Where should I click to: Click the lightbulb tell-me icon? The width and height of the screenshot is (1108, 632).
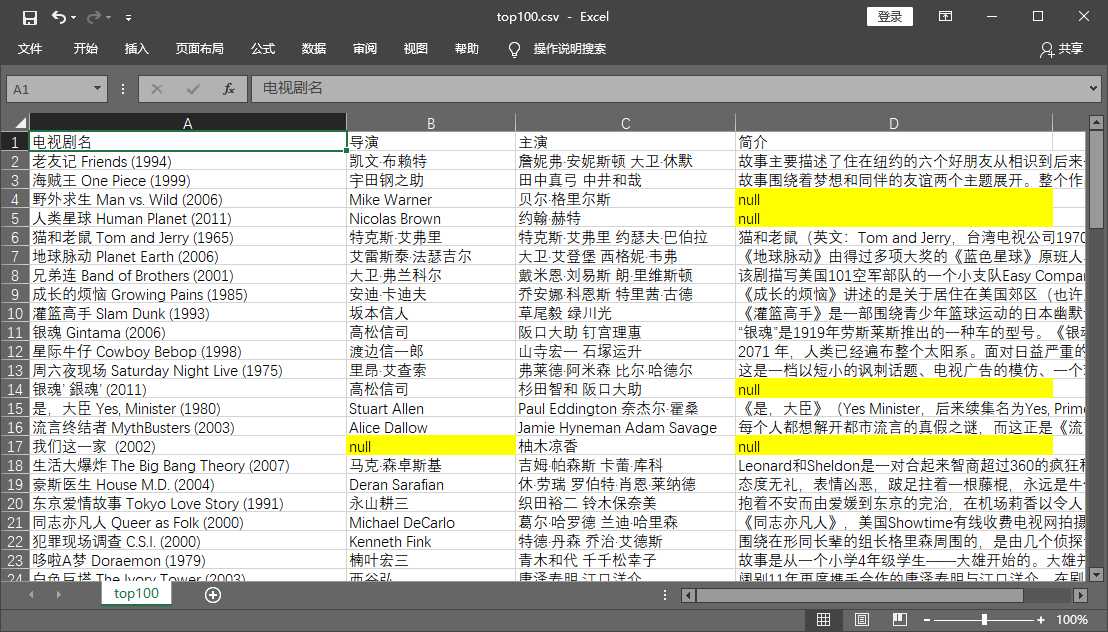(x=514, y=49)
